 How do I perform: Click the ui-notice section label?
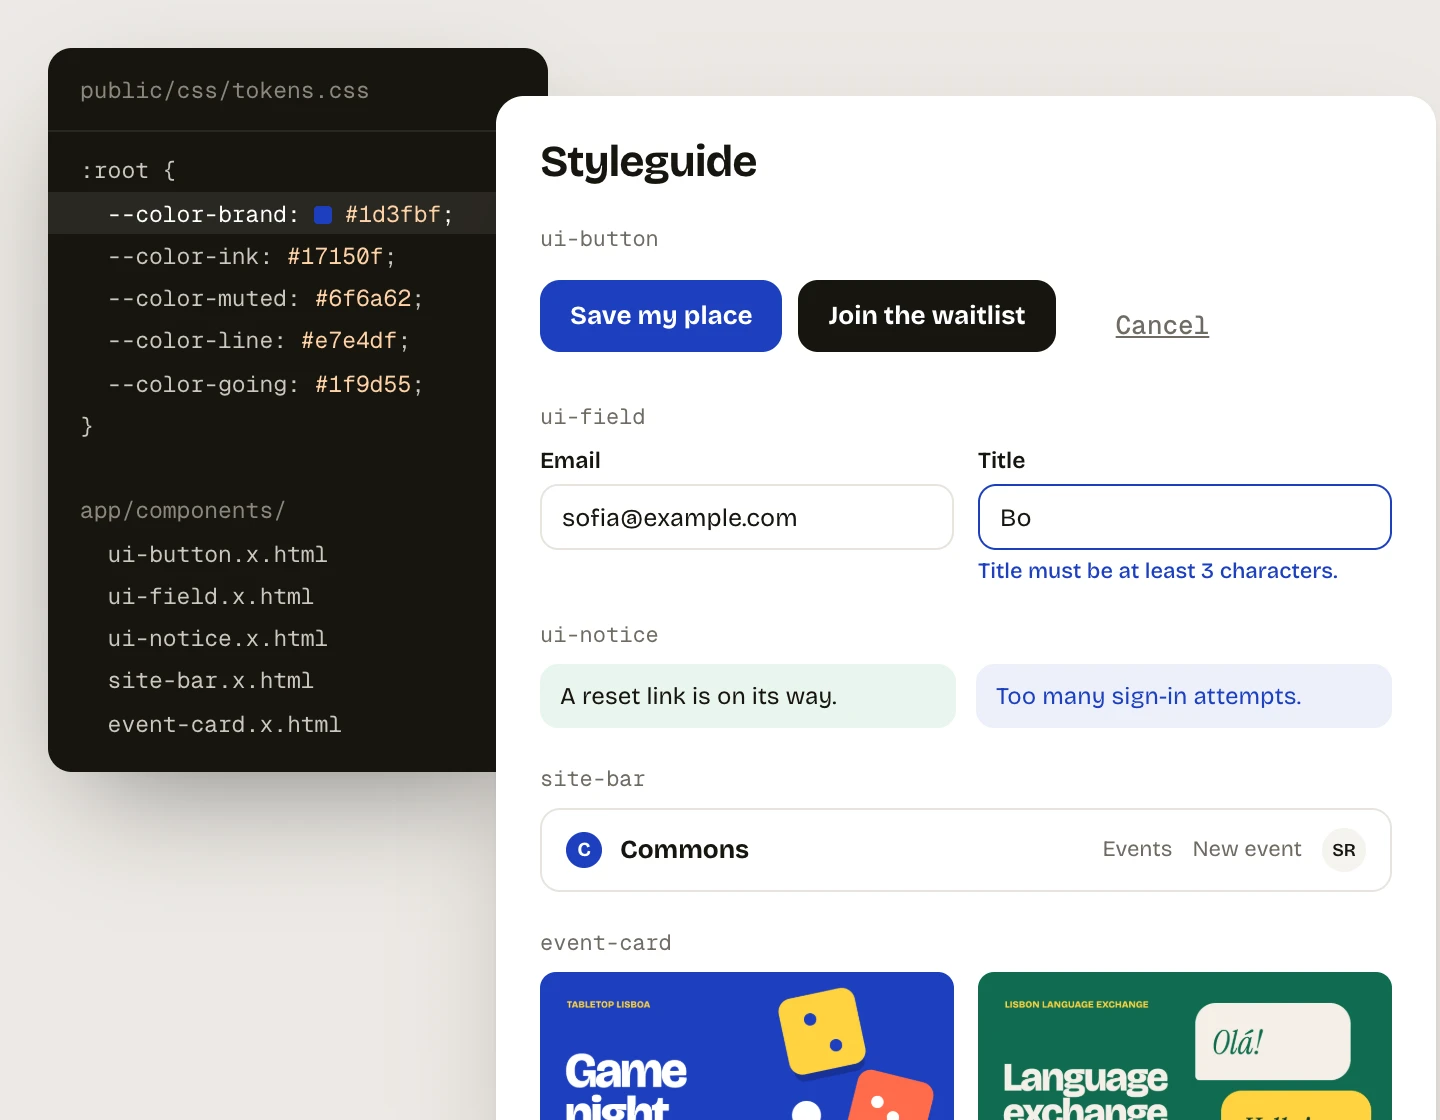pos(599,635)
